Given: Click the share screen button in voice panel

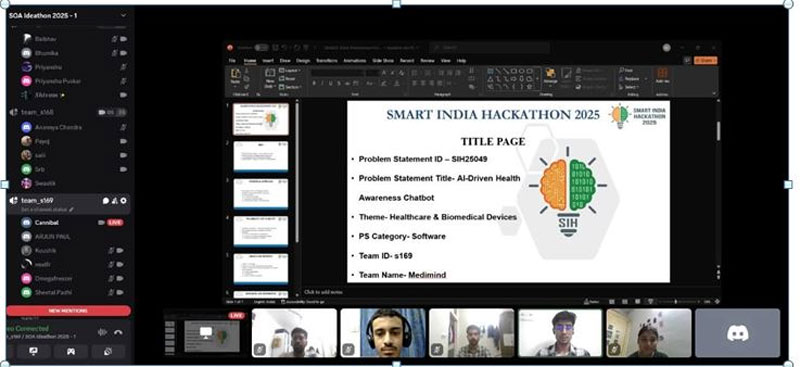Looking at the screenshot, I should point(34,352).
